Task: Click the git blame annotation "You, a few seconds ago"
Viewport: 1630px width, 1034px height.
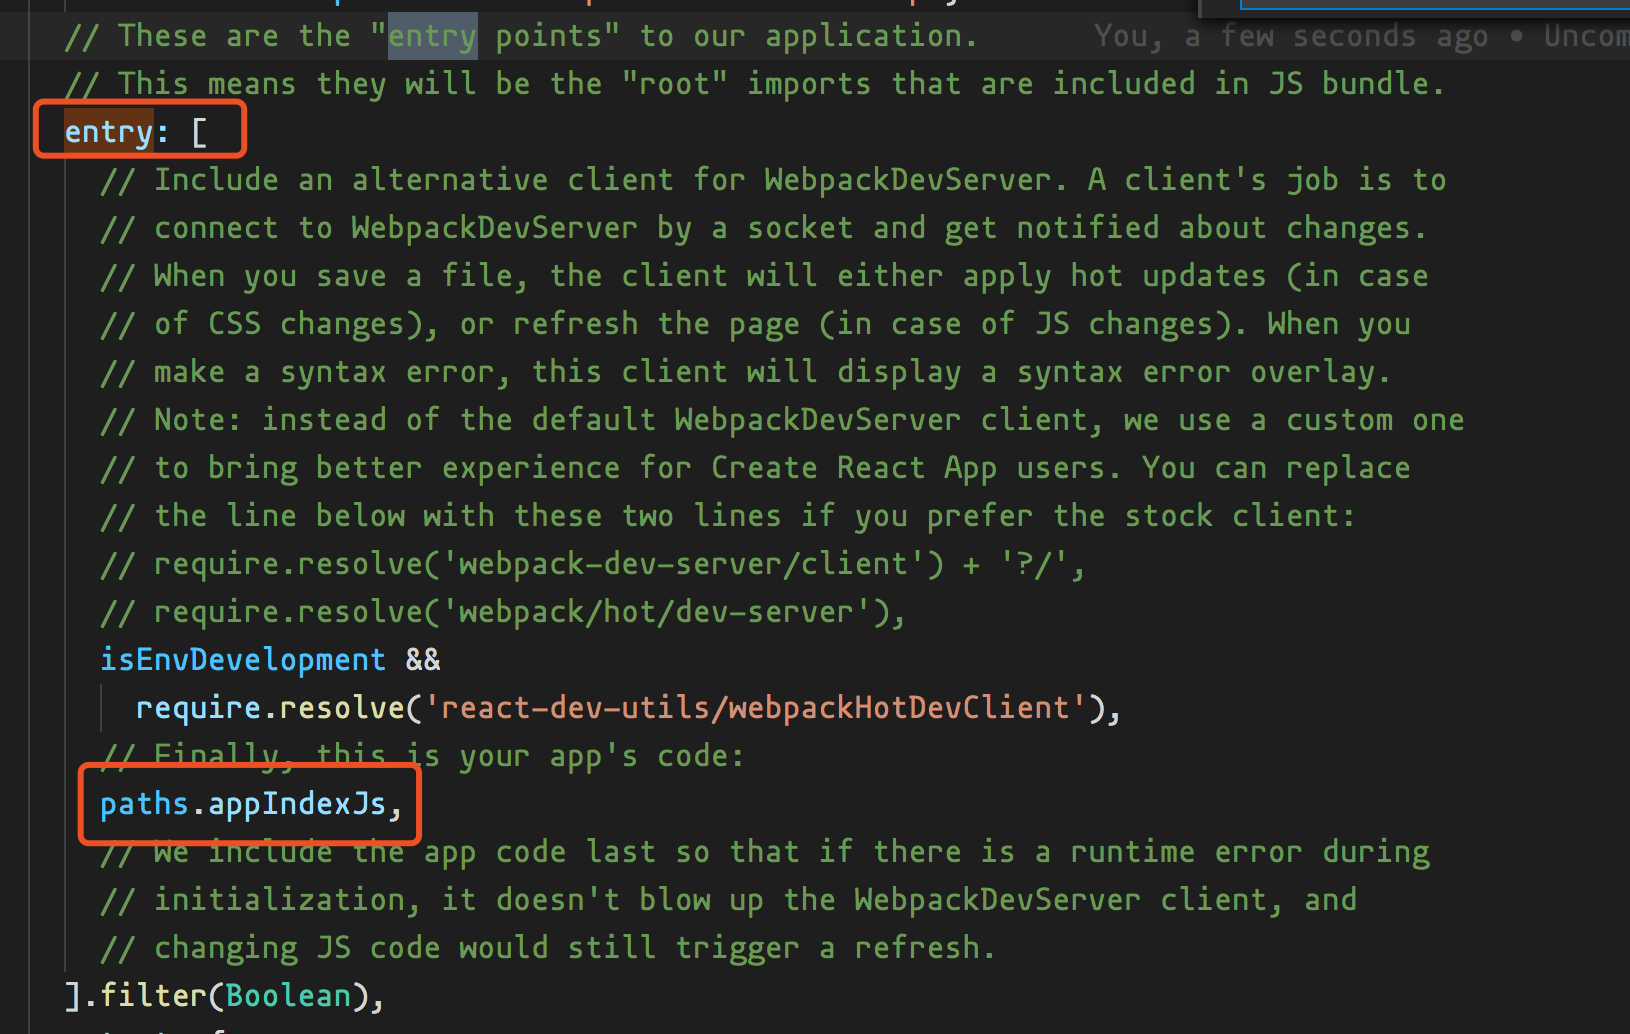Action: point(1290,36)
